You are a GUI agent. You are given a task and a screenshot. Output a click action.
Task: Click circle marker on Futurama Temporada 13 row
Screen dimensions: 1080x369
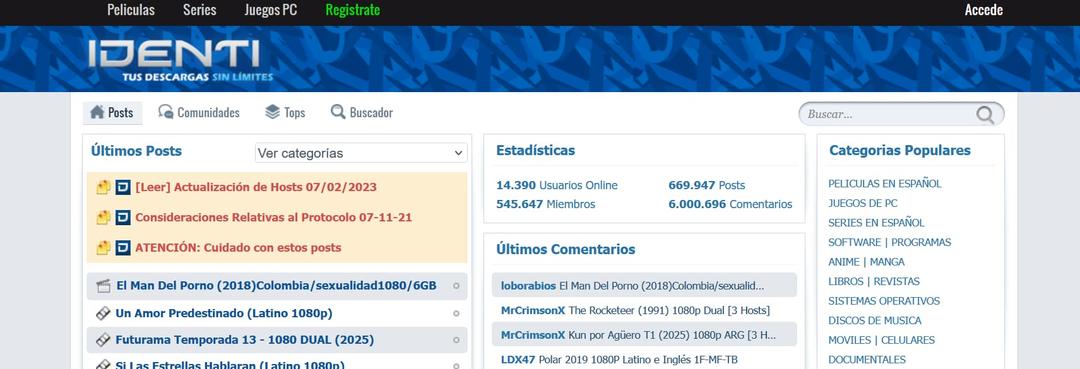coord(456,340)
